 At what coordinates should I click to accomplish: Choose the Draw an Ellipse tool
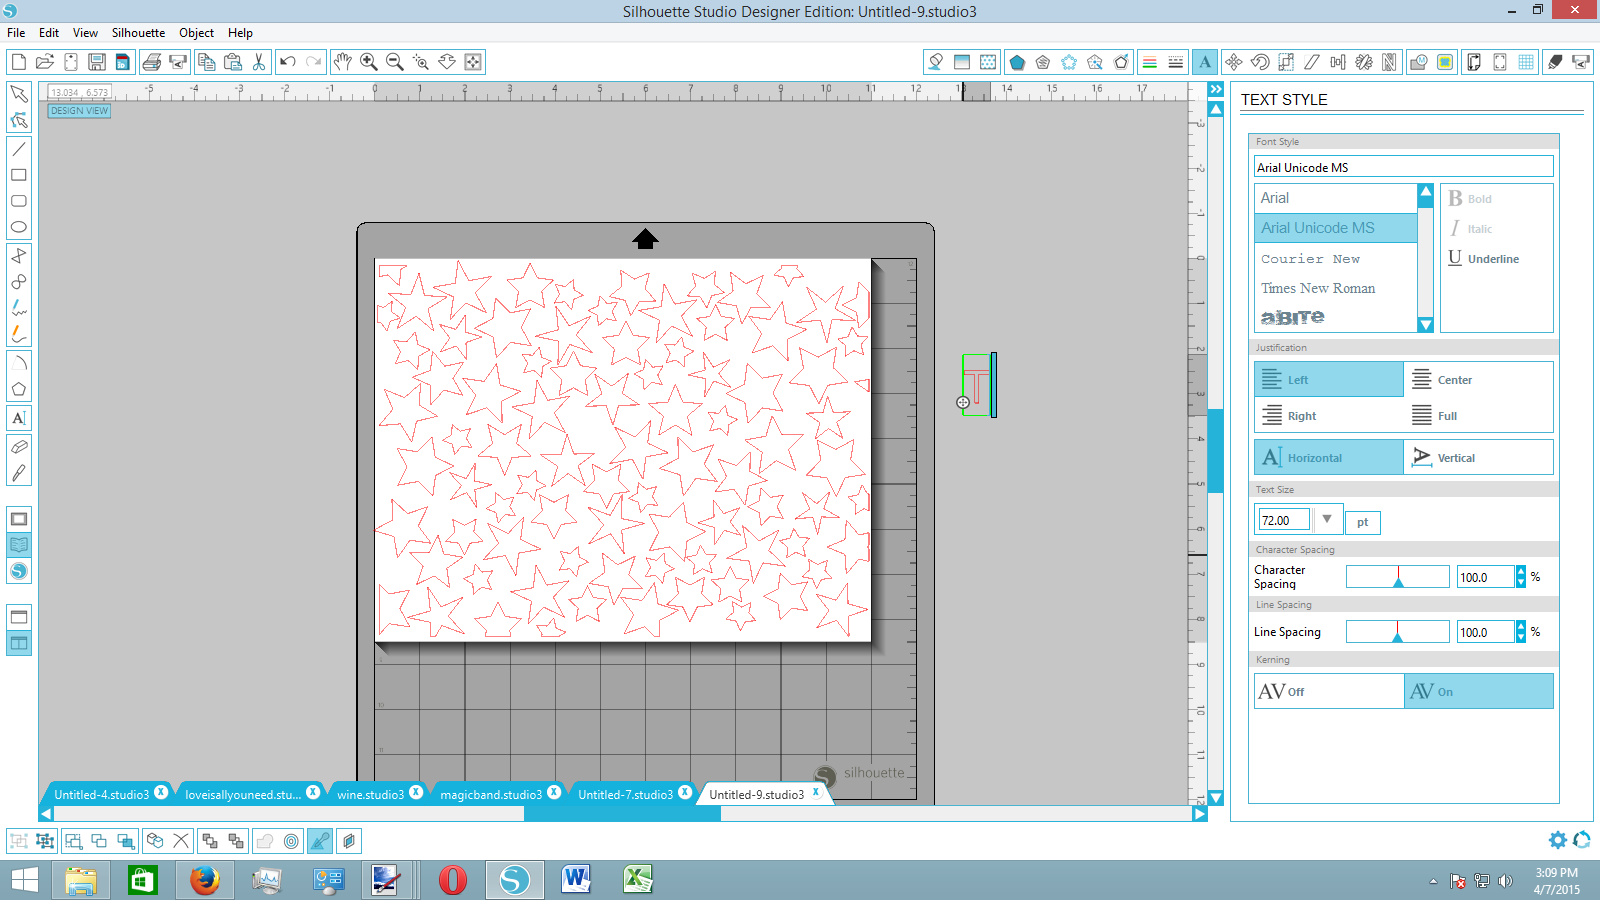pyautogui.click(x=19, y=227)
